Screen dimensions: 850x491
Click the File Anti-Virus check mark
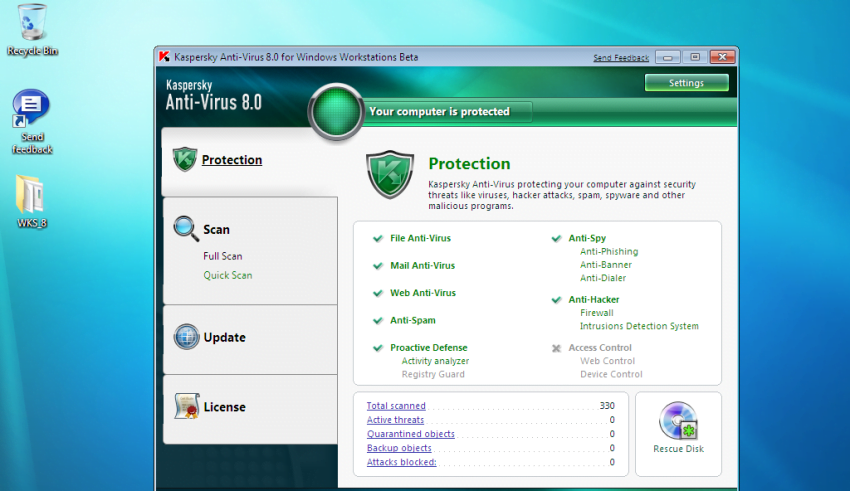[x=378, y=238]
